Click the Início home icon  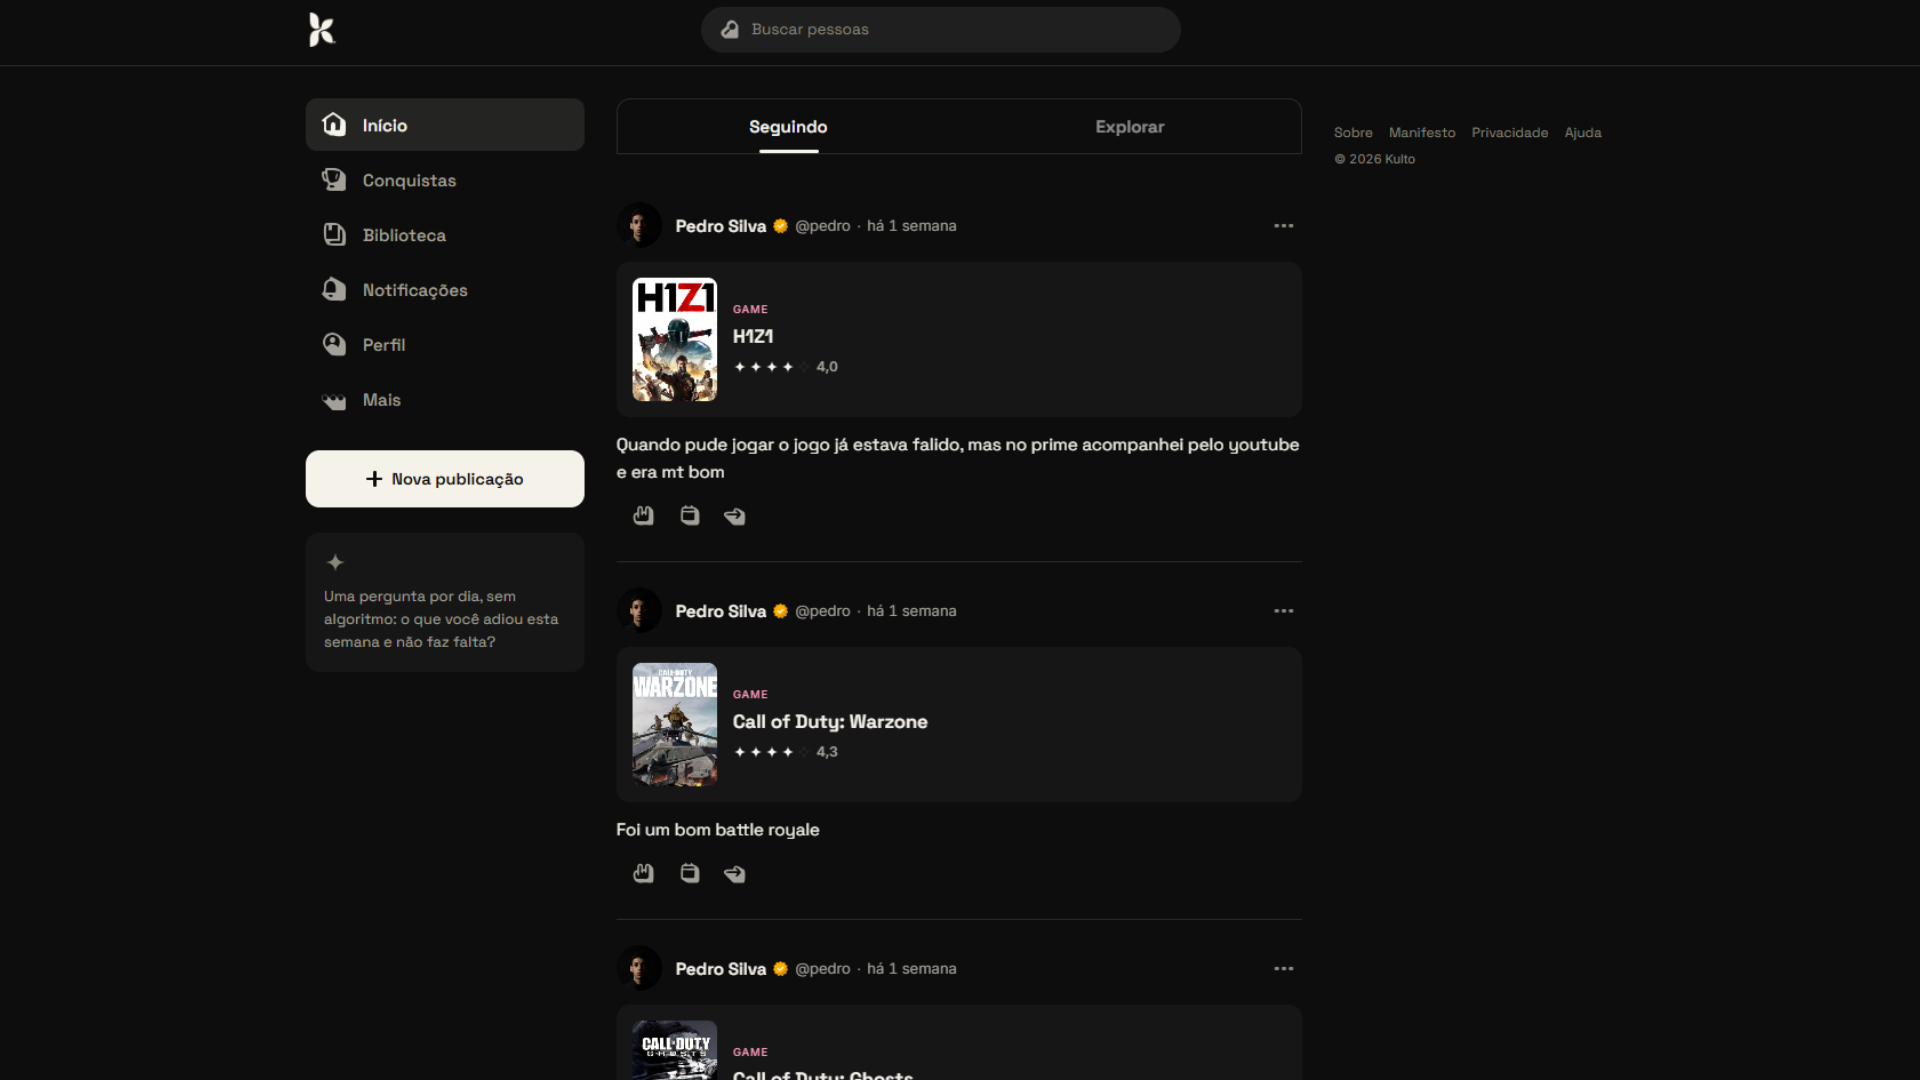334,124
